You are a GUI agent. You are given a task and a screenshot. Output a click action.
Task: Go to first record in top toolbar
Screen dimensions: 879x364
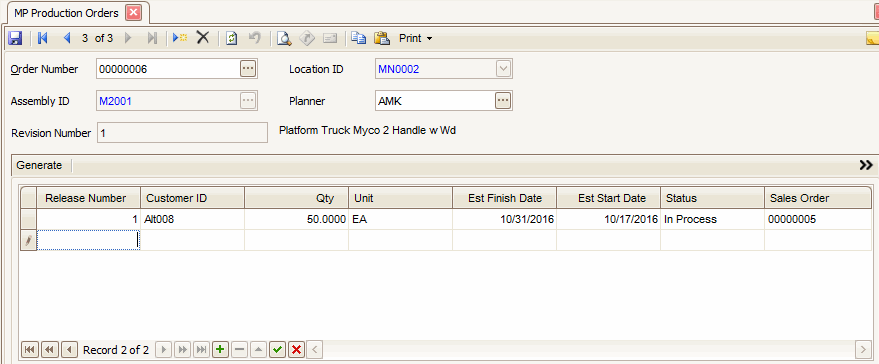click(x=43, y=38)
